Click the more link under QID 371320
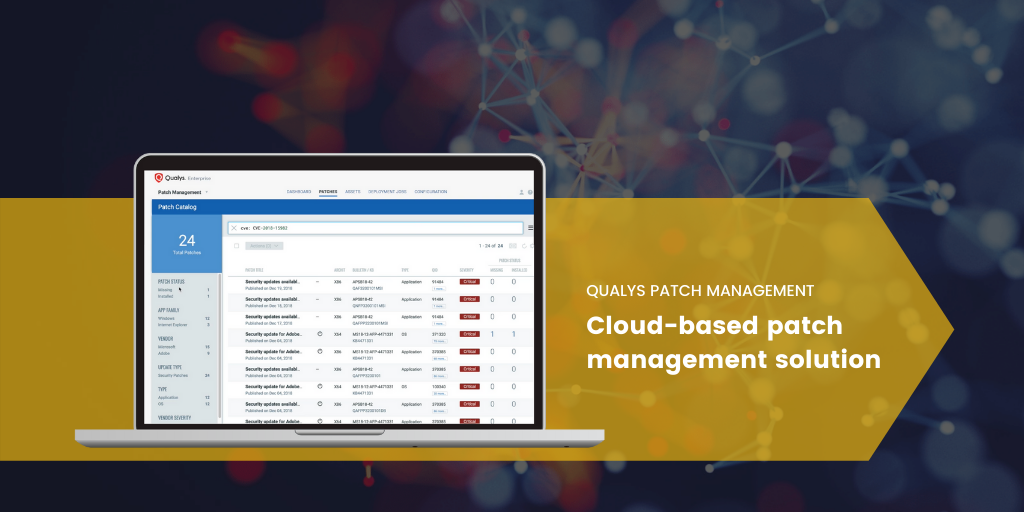 (x=439, y=340)
